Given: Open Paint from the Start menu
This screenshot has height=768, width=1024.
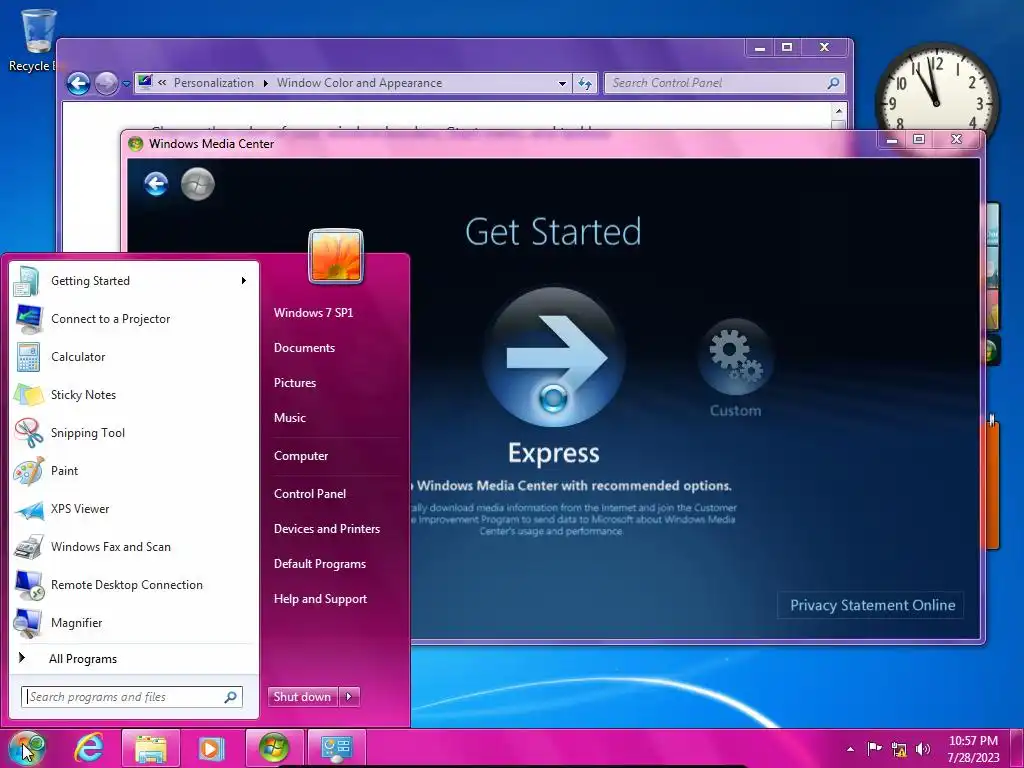Looking at the screenshot, I should click(134, 471).
